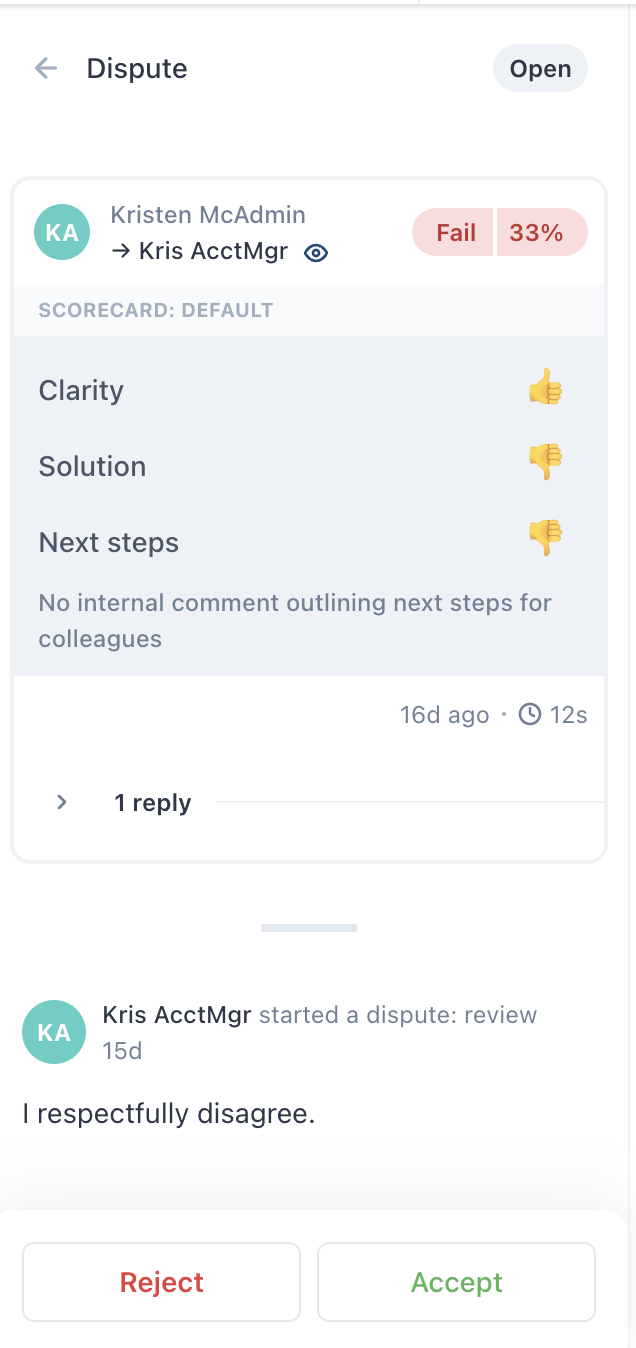The width and height of the screenshot is (636, 1348).
Task: Click the gray drag handle bar below the card
Action: coord(308,928)
